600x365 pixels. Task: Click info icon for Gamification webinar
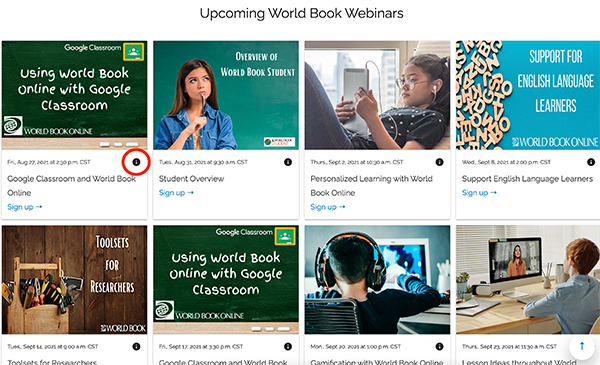[439, 347]
